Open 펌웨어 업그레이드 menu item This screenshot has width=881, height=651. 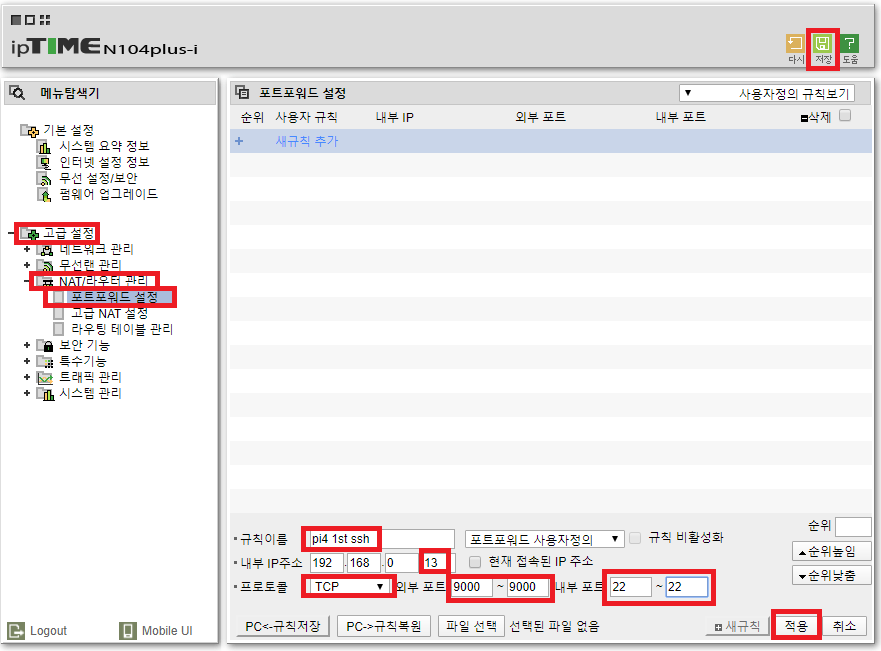click(108, 194)
